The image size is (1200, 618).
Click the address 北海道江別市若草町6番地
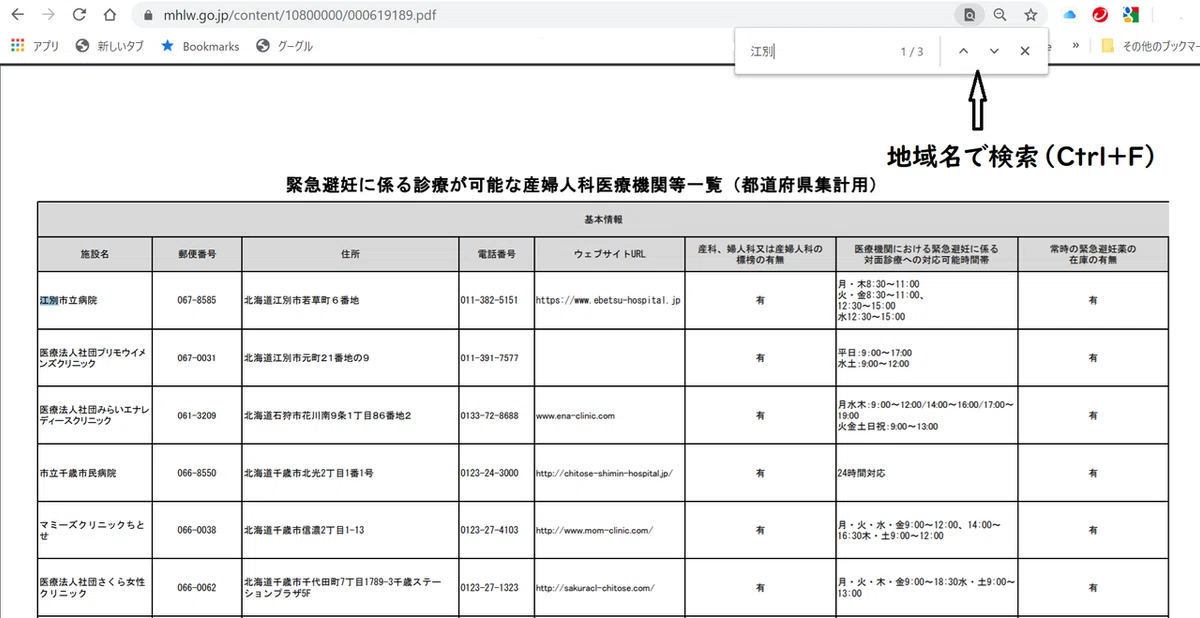301,300
